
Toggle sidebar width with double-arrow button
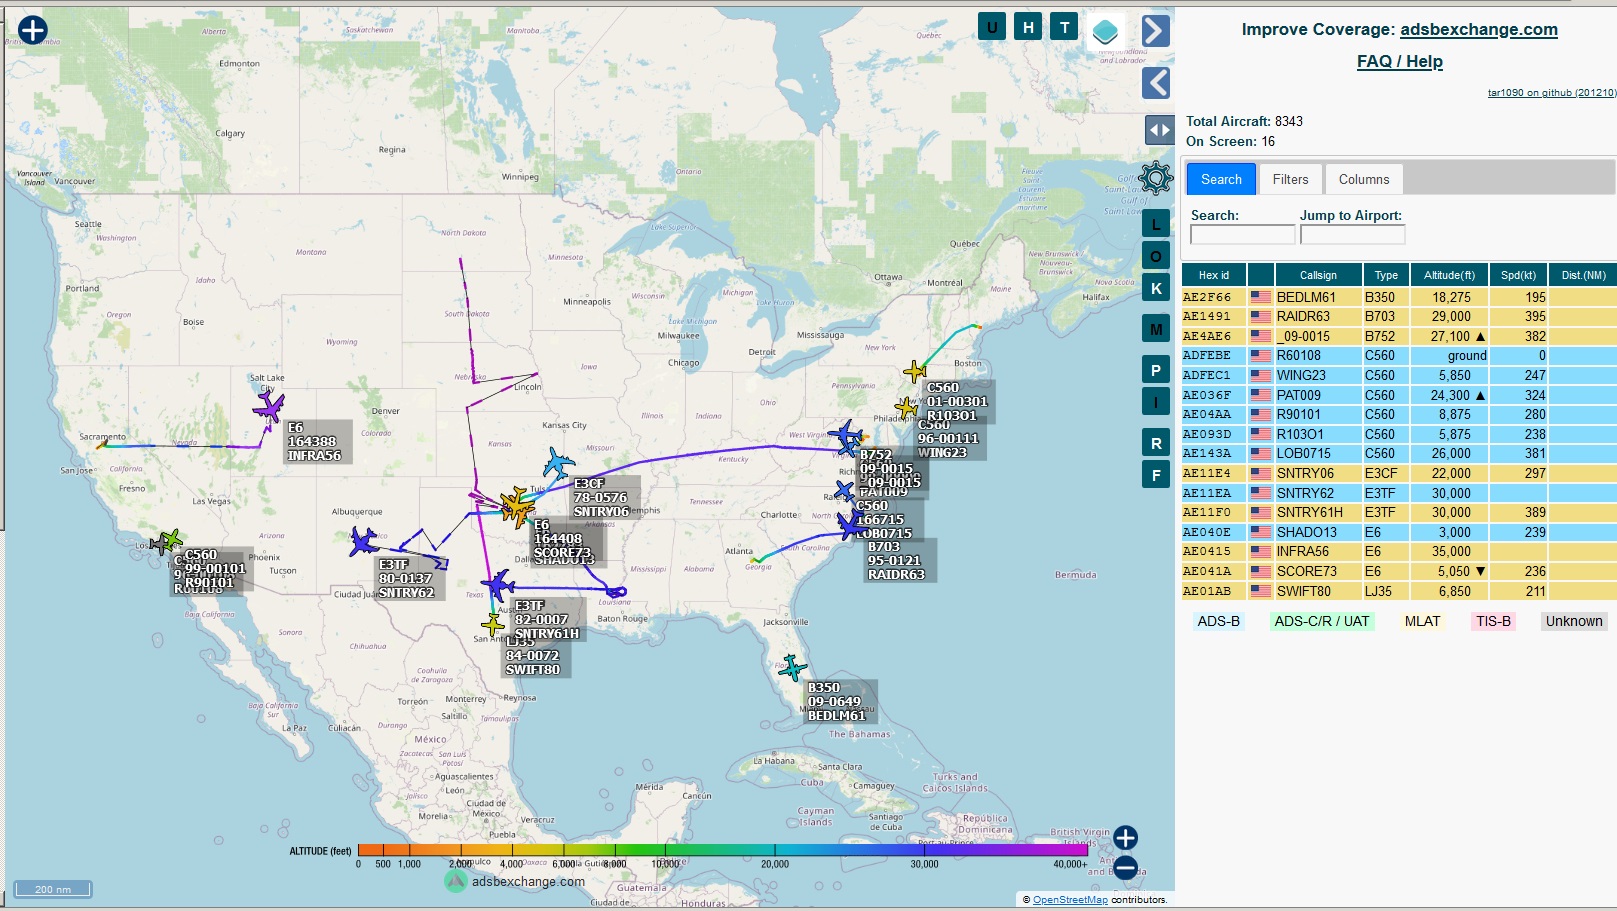tap(1159, 129)
